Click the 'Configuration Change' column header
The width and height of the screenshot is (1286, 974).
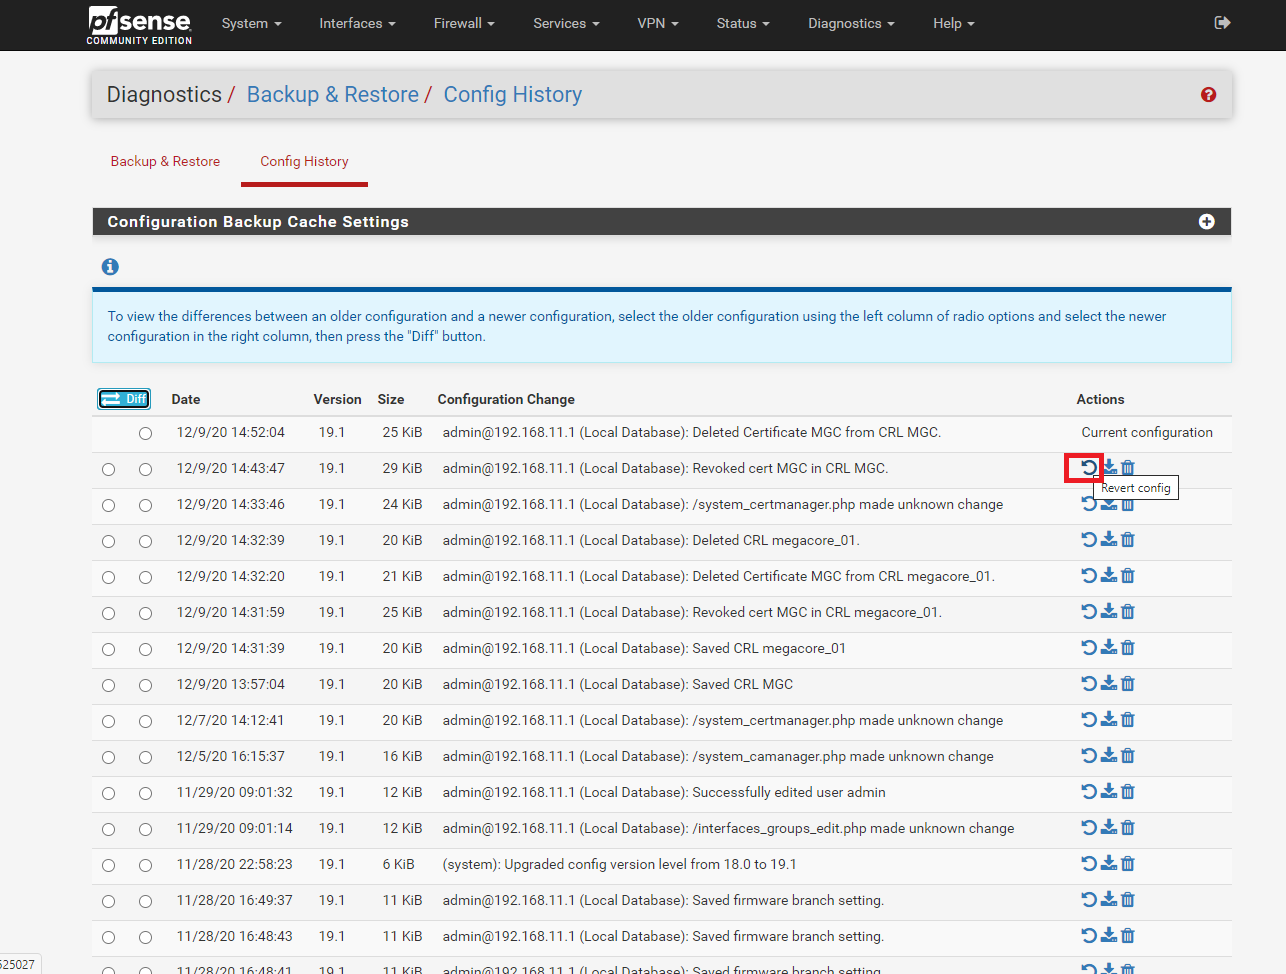(x=506, y=399)
